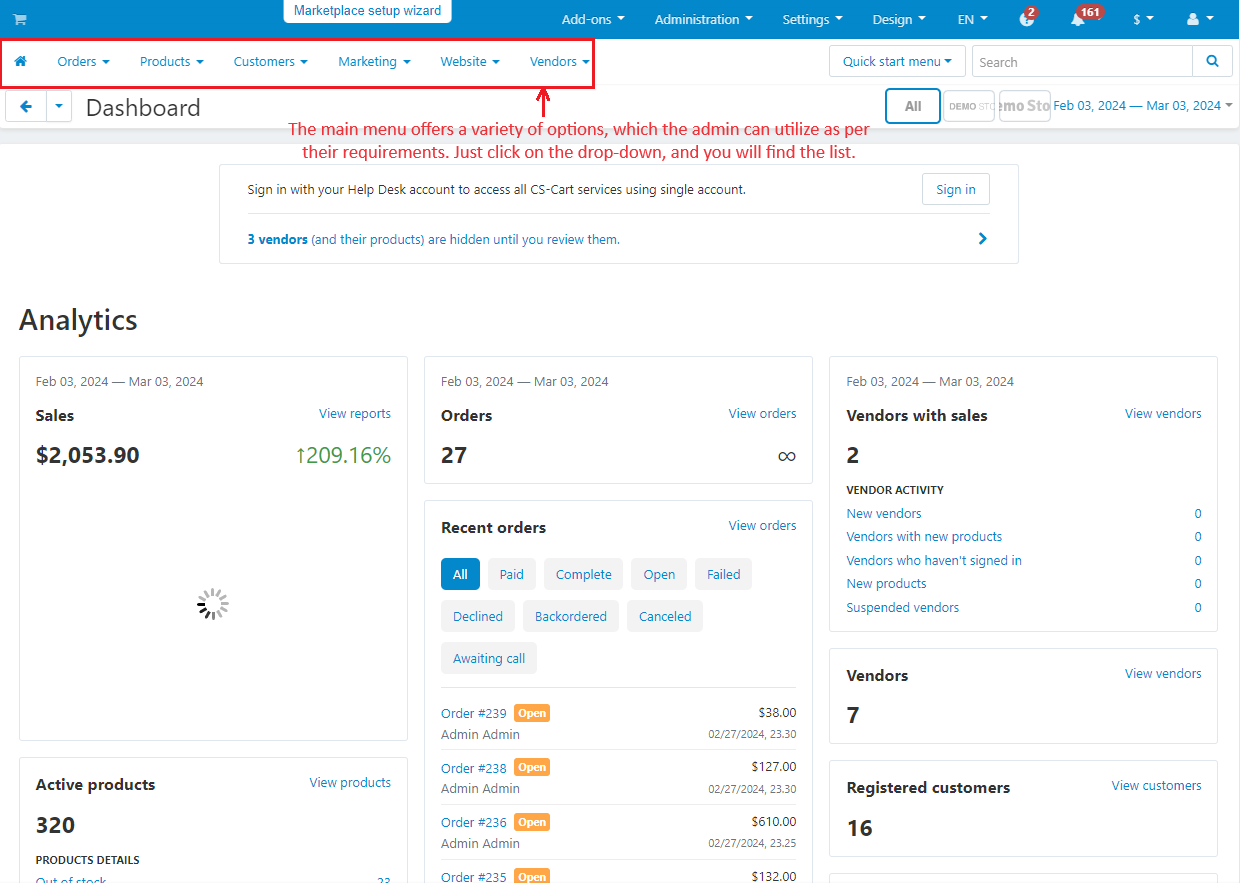Click the Sign in button
The height and width of the screenshot is (883, 1240).
click(956, 189)
